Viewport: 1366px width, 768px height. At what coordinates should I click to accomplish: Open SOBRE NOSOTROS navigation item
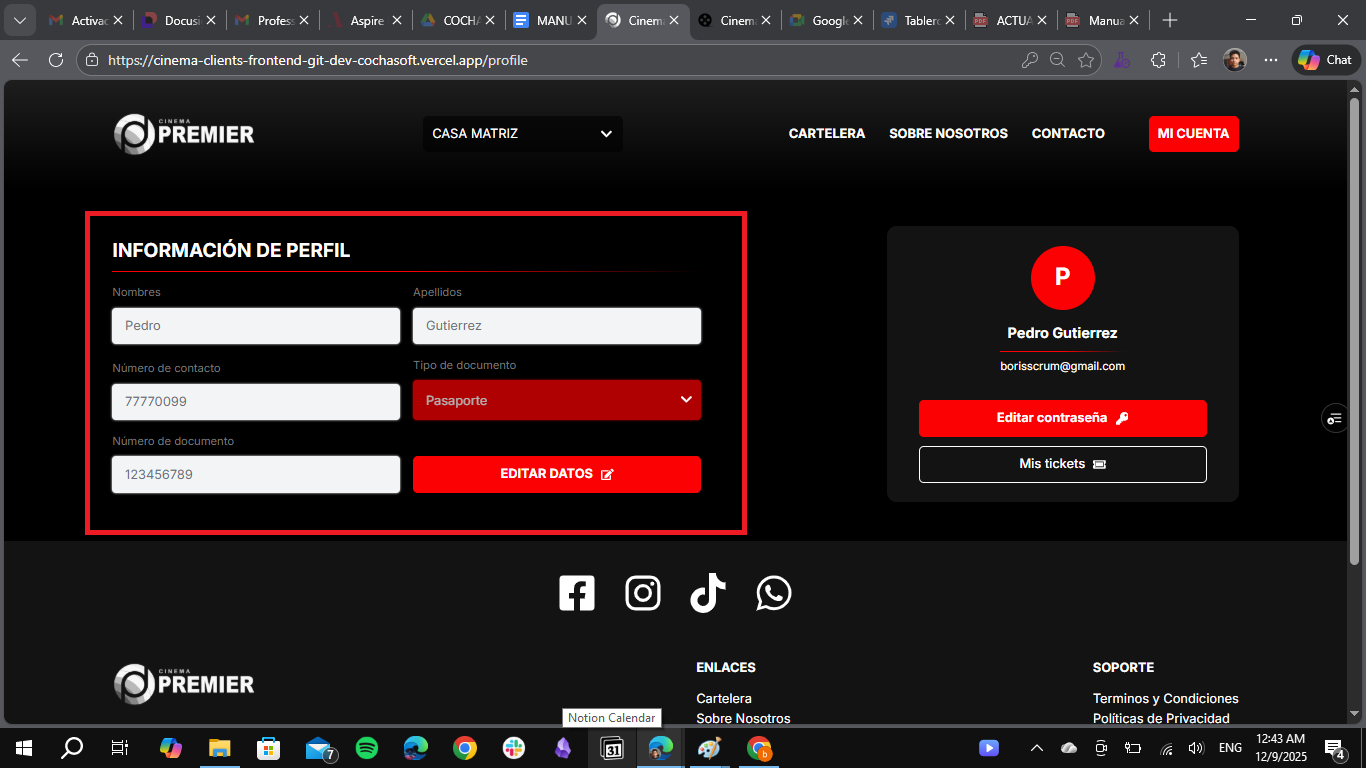948,134
